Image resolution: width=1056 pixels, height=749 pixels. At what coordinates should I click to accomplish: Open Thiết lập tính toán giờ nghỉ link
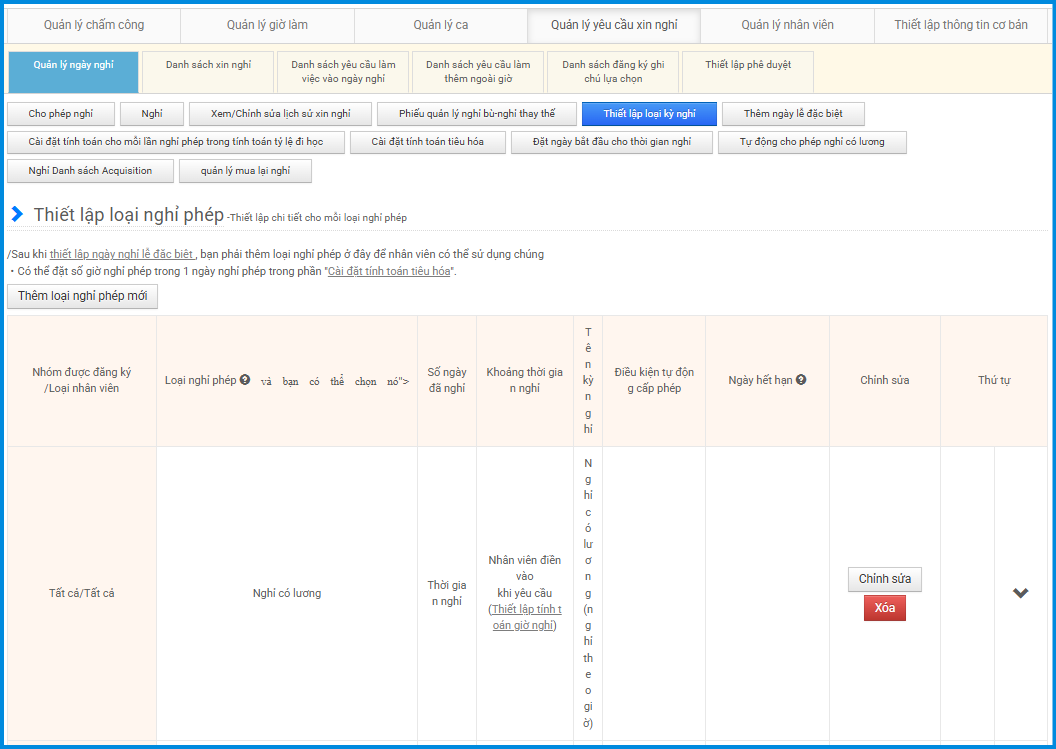tap(525, 617)
